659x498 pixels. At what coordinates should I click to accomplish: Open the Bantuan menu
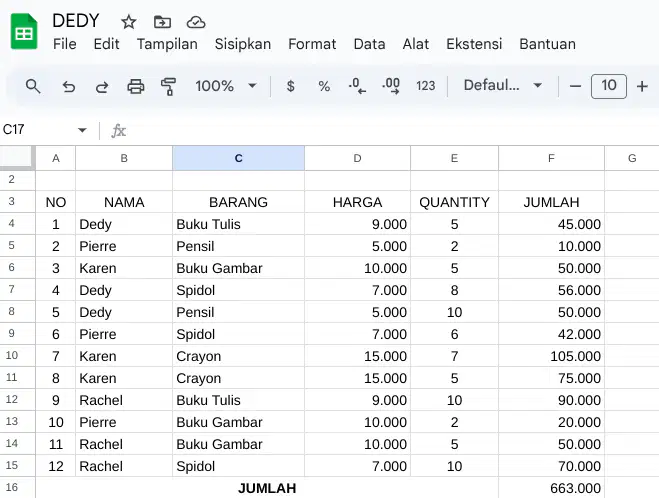[x=547, y=44]
